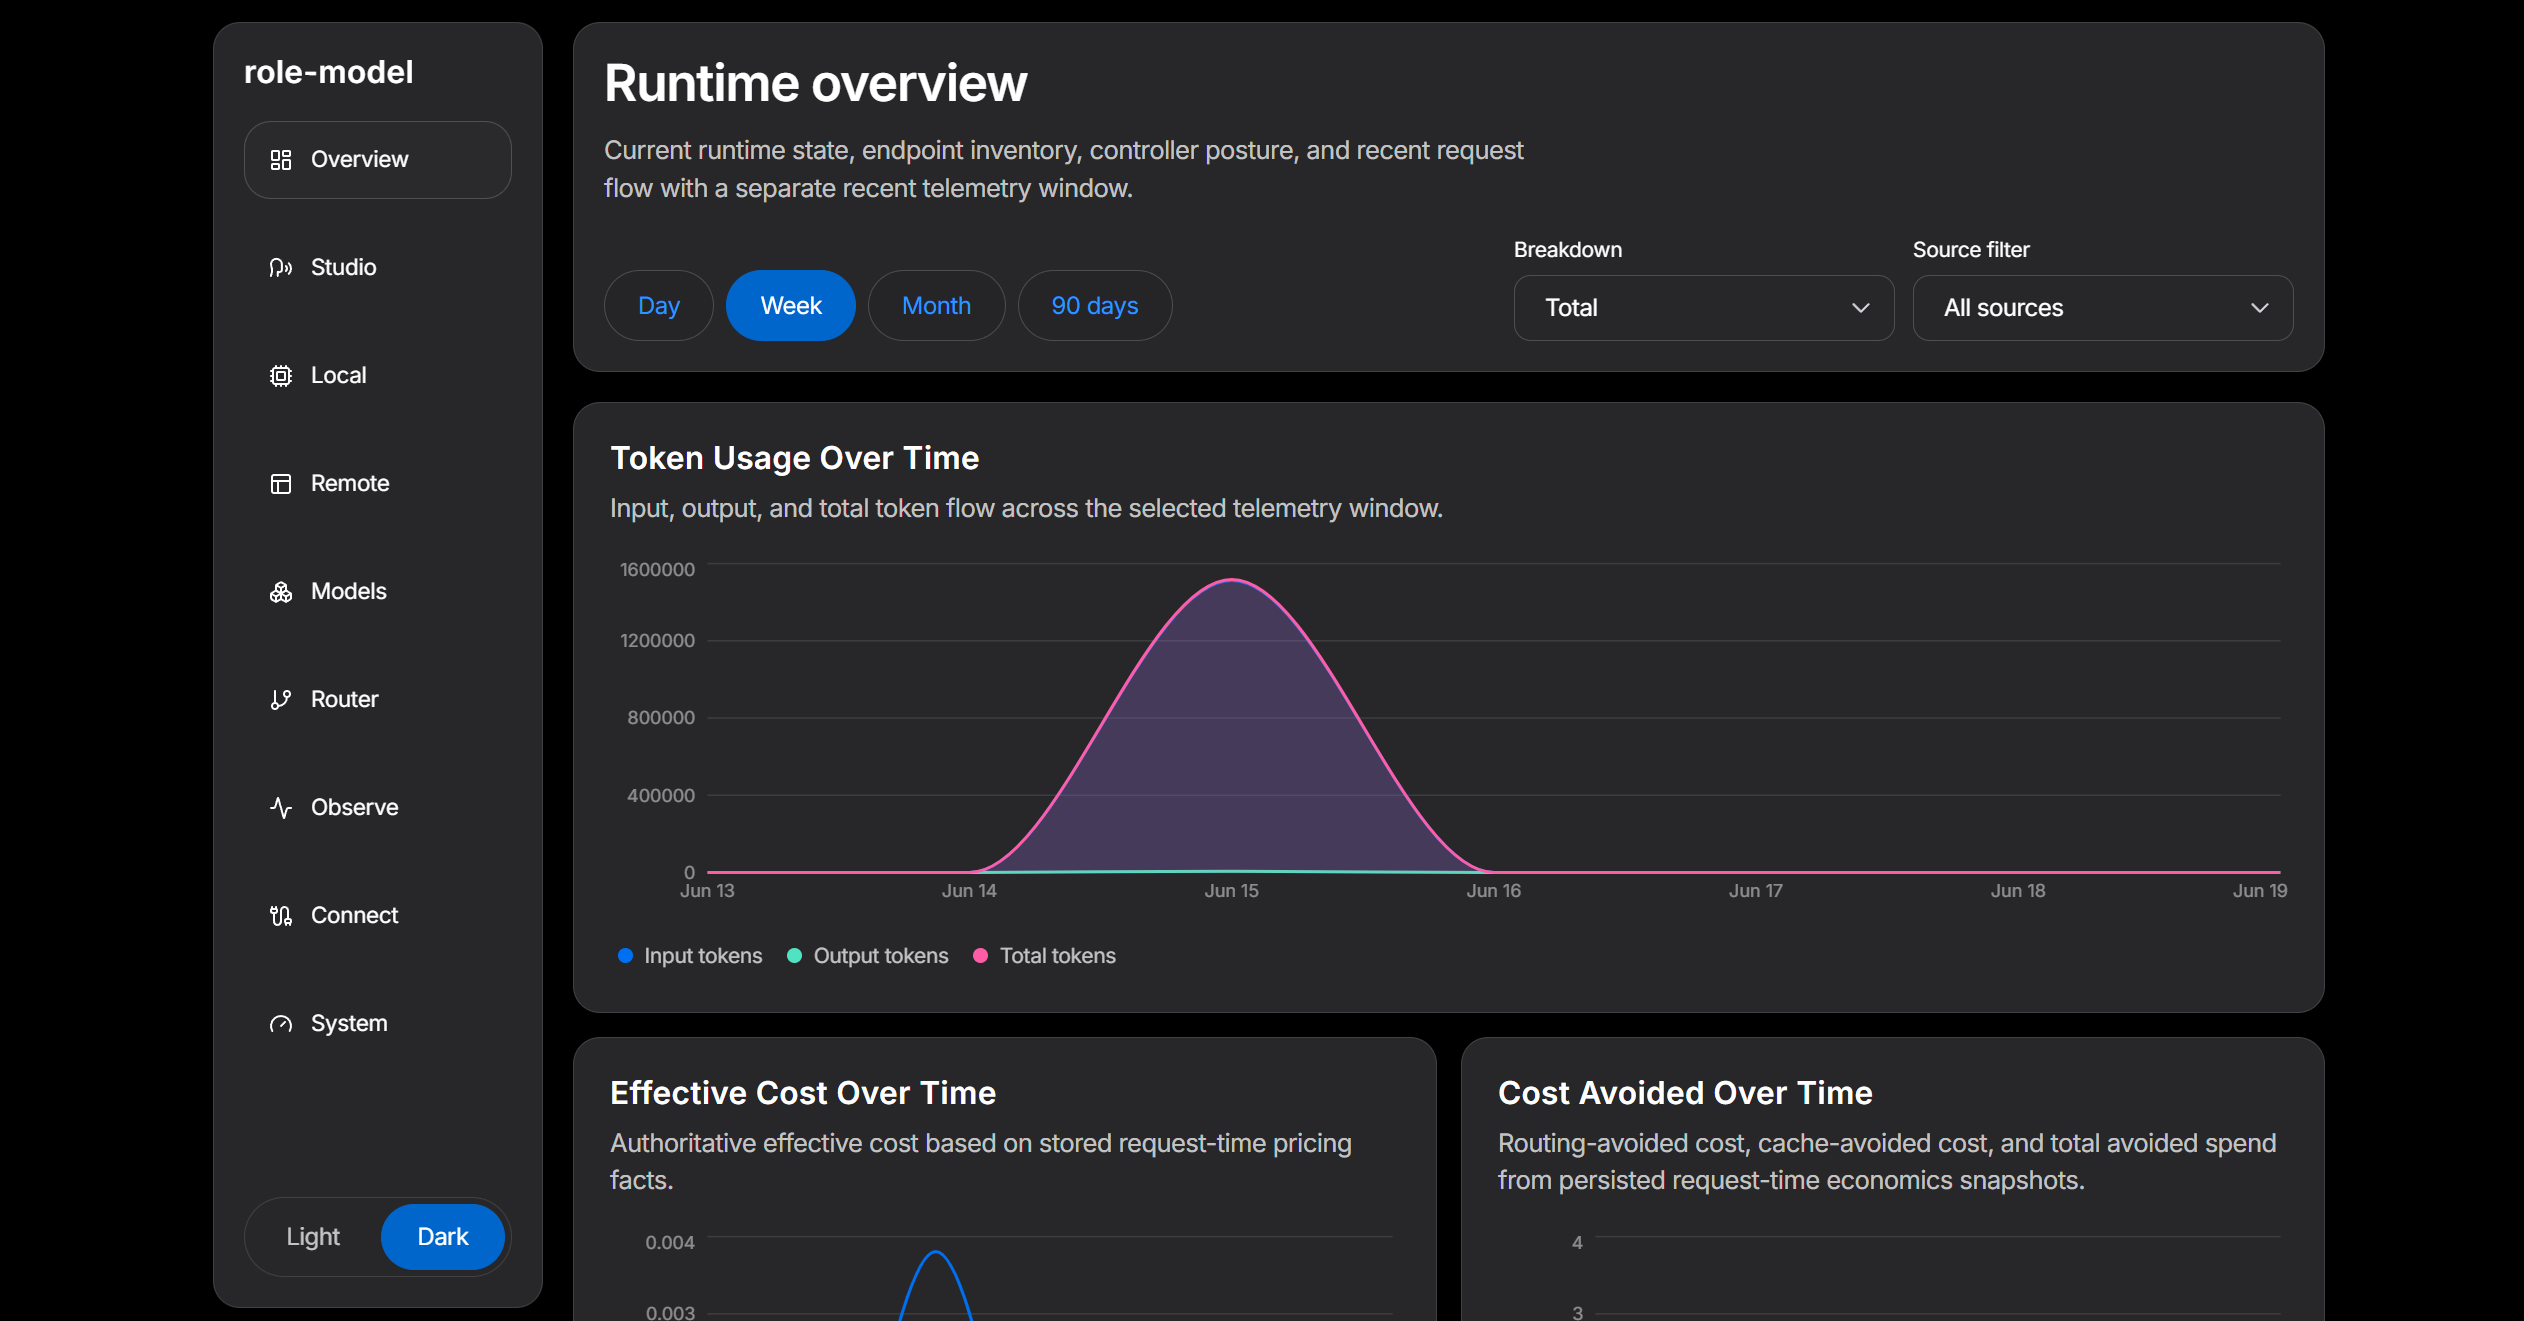2524x1321 pixels.
Task: Click the Jun 19 axis label
Action: point(2260,891)
